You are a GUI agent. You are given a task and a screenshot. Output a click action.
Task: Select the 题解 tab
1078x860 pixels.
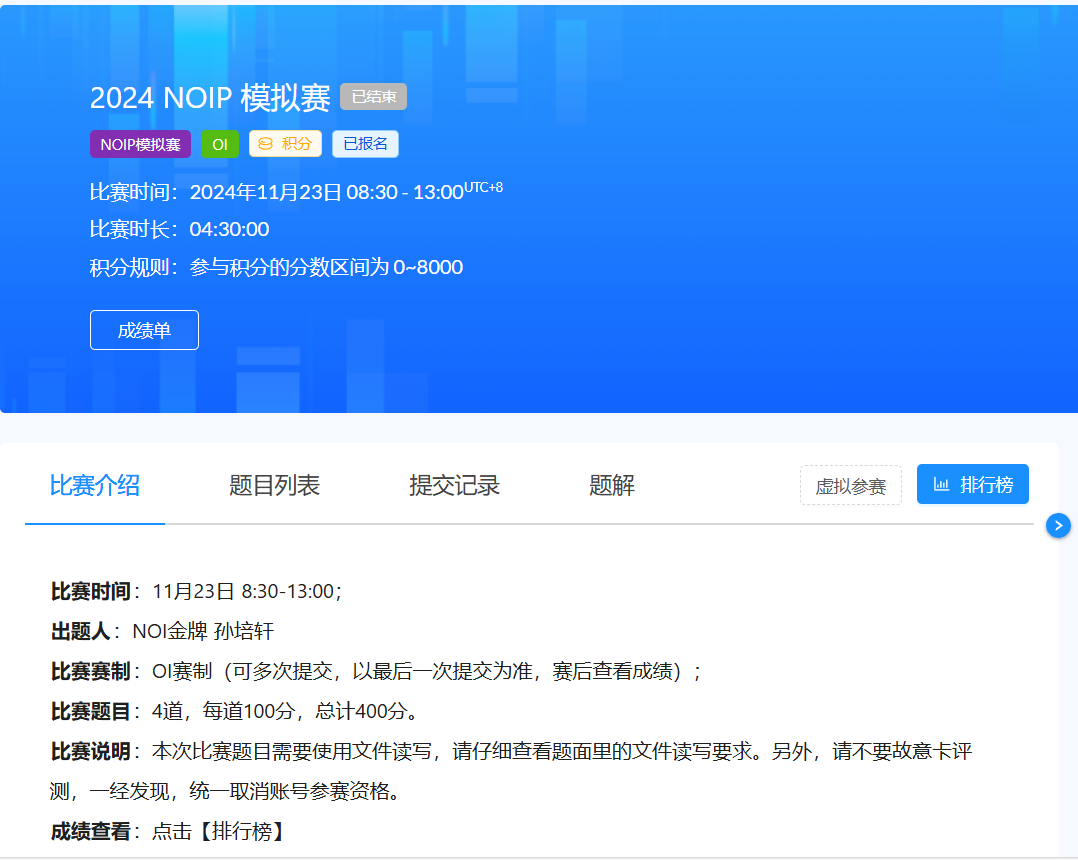pos(612,486)
